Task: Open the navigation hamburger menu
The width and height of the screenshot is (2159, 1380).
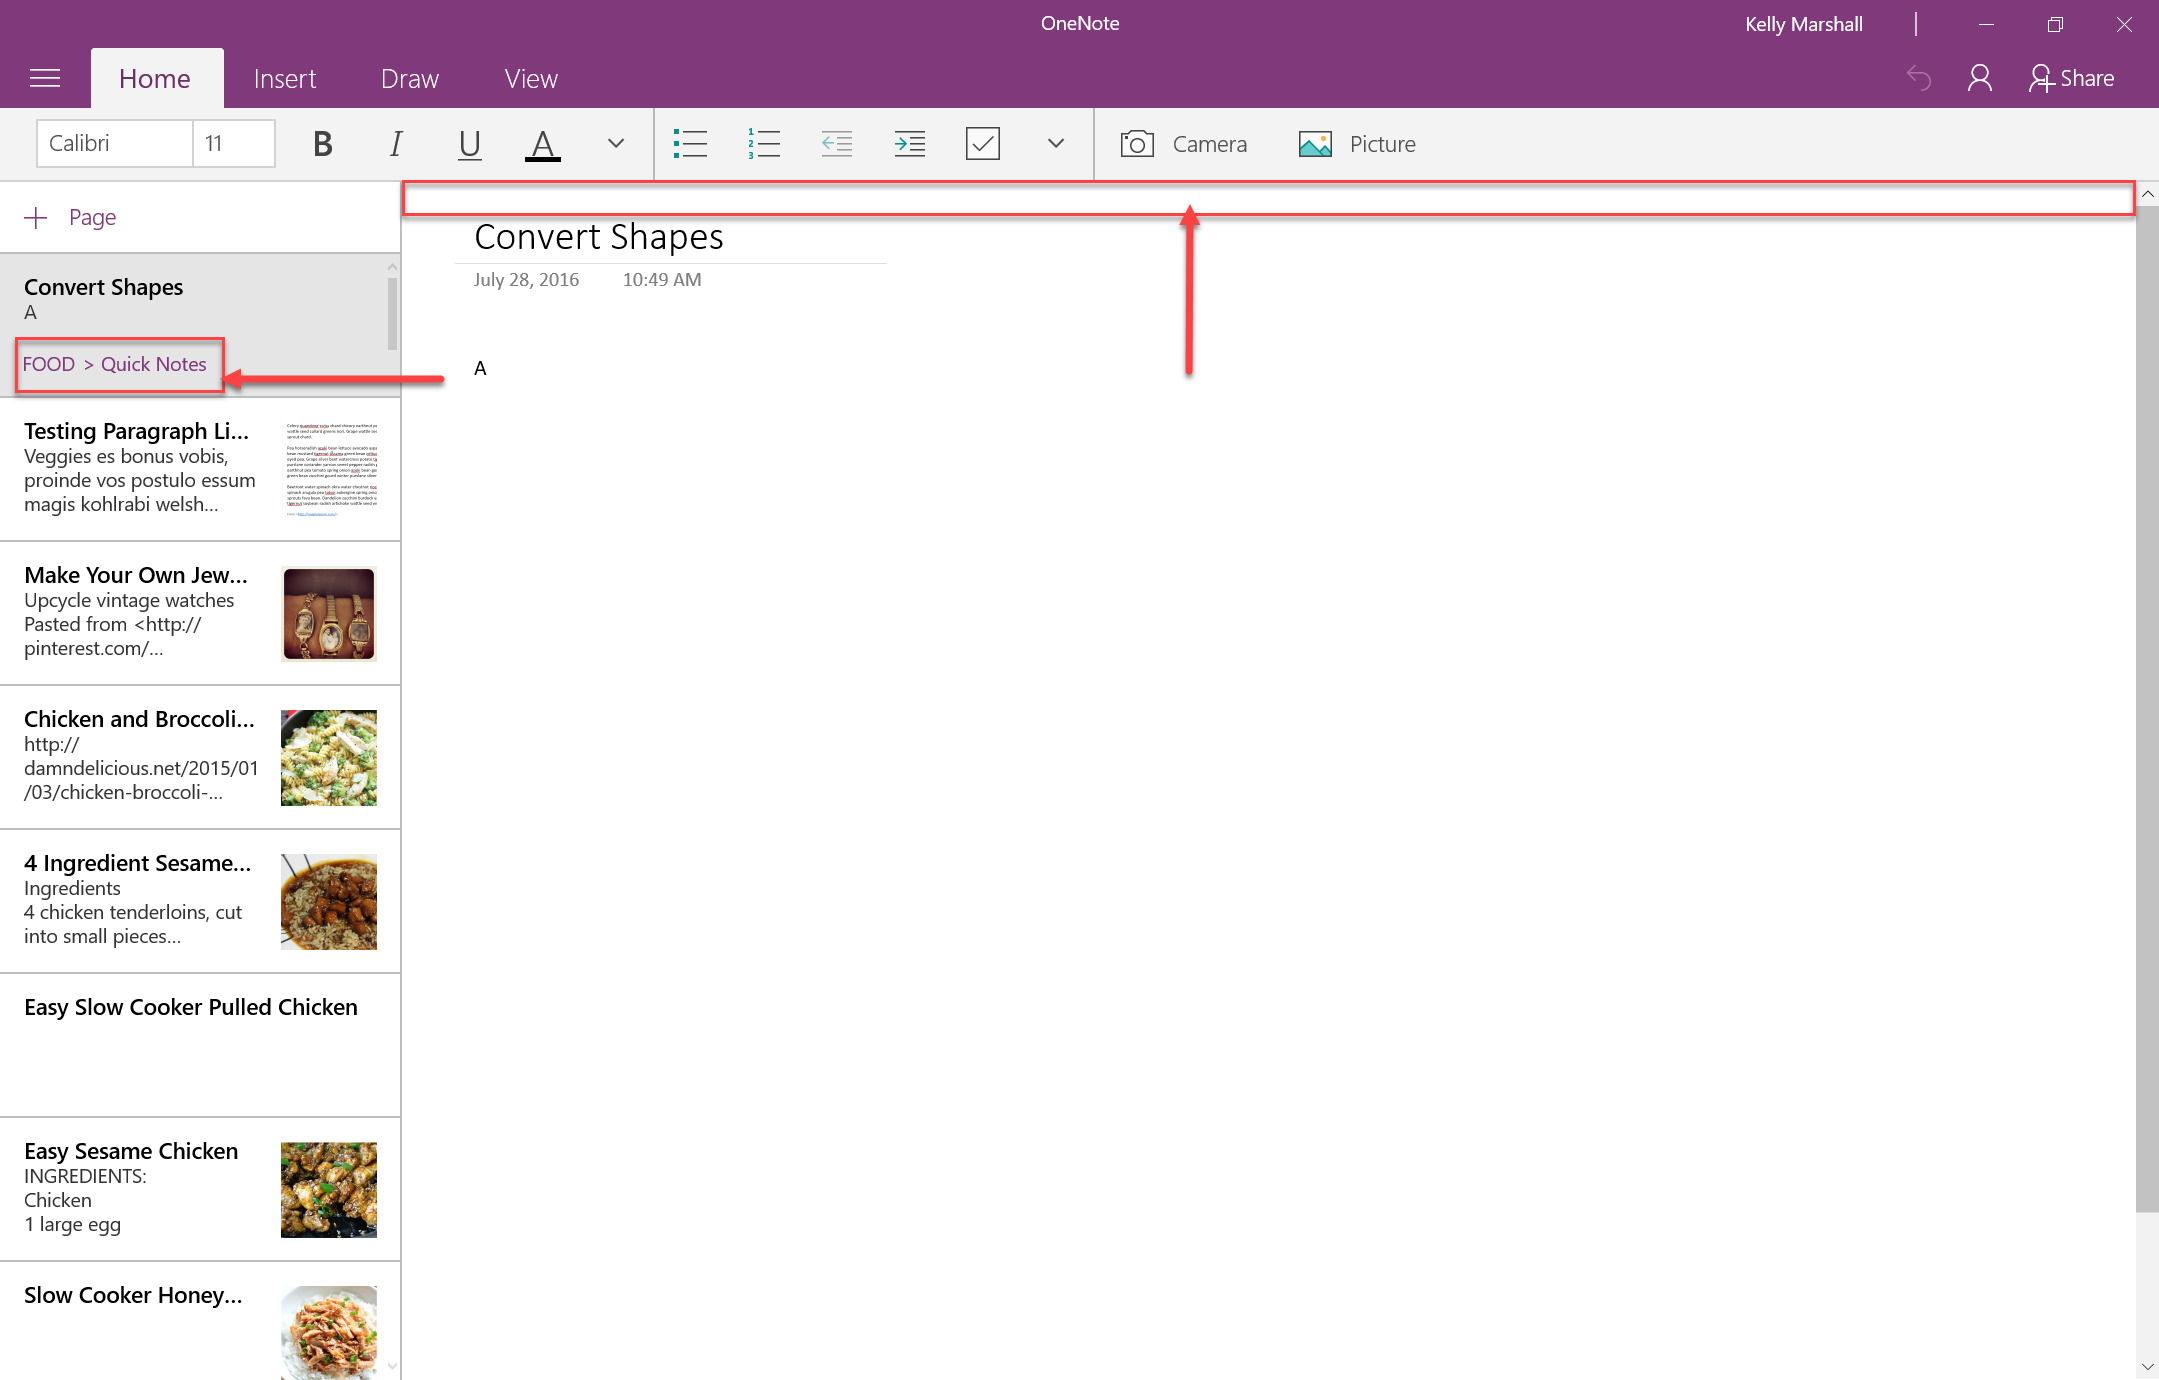Action: tap(45, 77)
